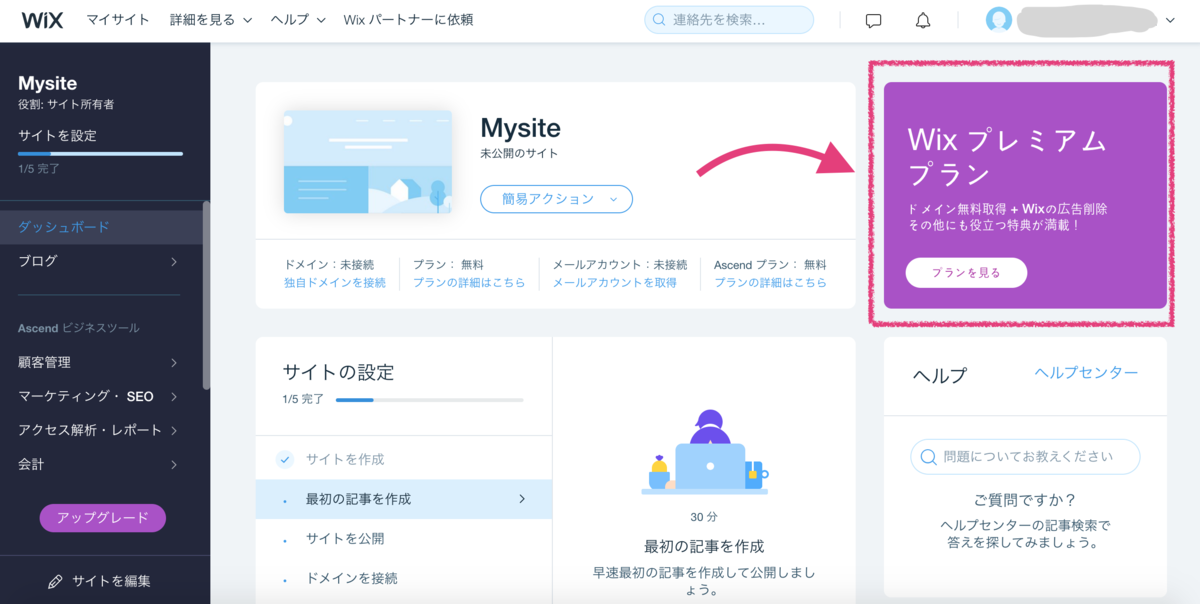Viewport: 1200px width, 604px height.
Task: Select サイトを作成 setup step
Action: 404,459
